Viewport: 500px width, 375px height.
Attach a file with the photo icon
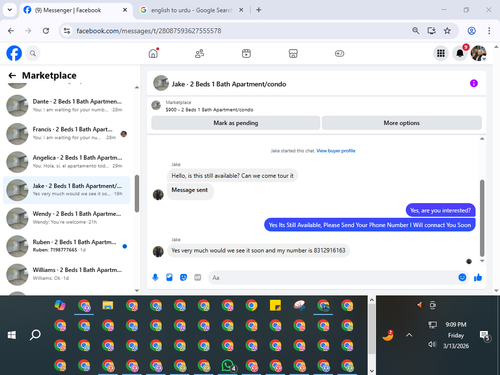coord(169,277)
